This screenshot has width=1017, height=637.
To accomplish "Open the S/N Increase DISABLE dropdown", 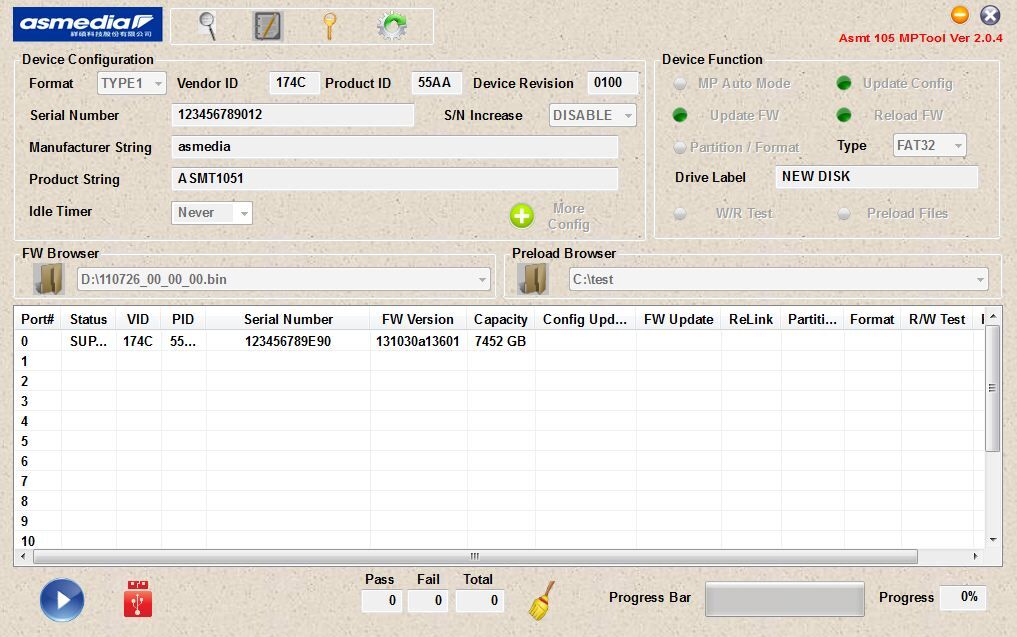I will tap(592, 115).
